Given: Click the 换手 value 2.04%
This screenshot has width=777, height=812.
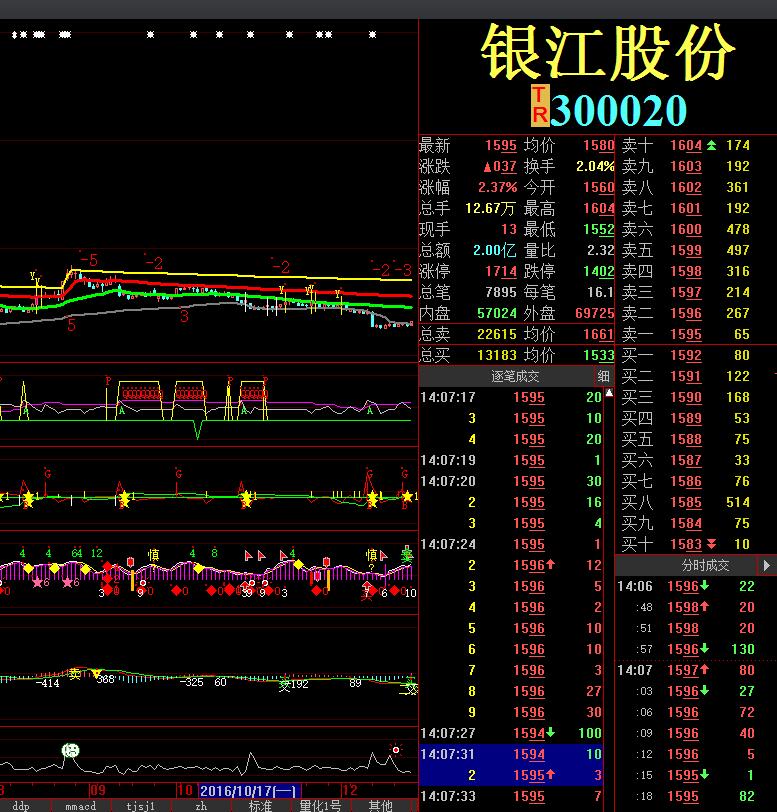Looking at the screenshot, I should [595, 167].
